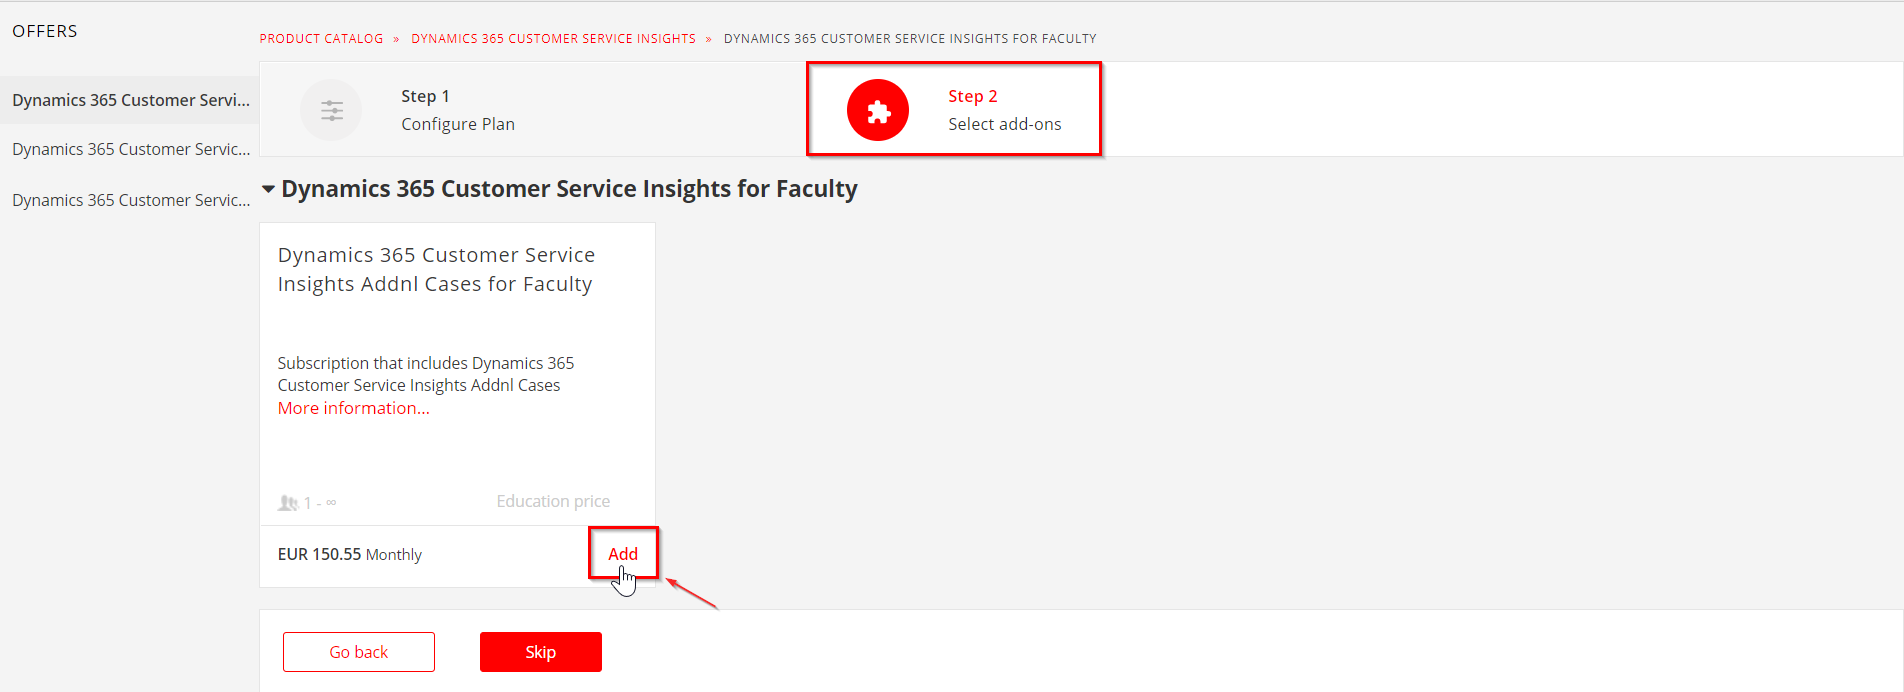Click the Insights for Faculty section heading
This screenshot has width=1904, height=692.
569,189
